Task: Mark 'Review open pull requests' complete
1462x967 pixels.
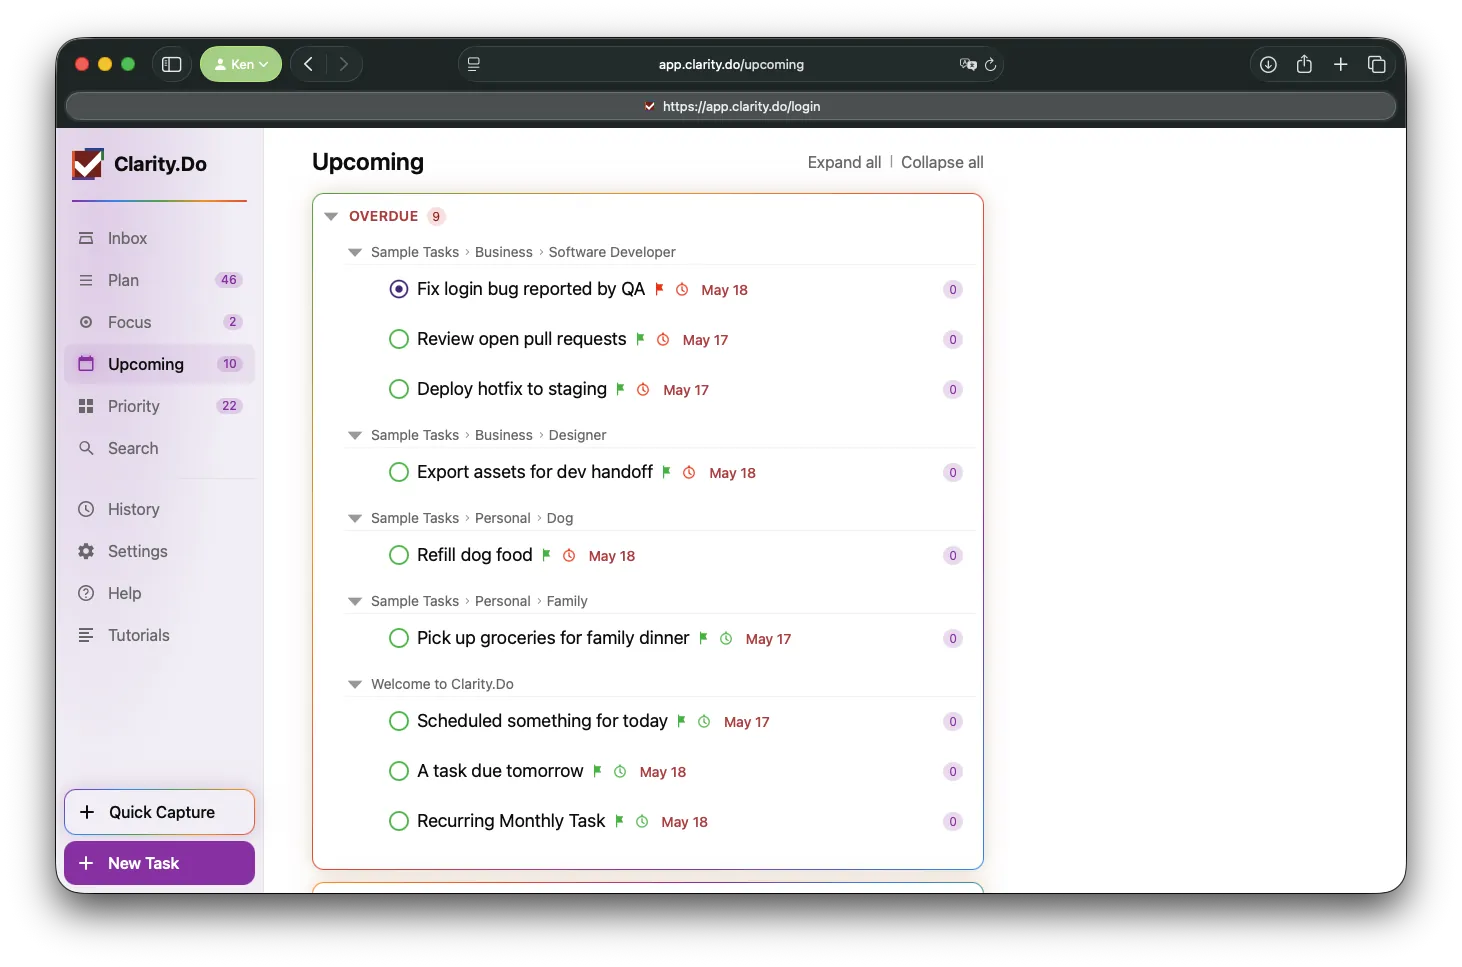Action: pos(399,339)
